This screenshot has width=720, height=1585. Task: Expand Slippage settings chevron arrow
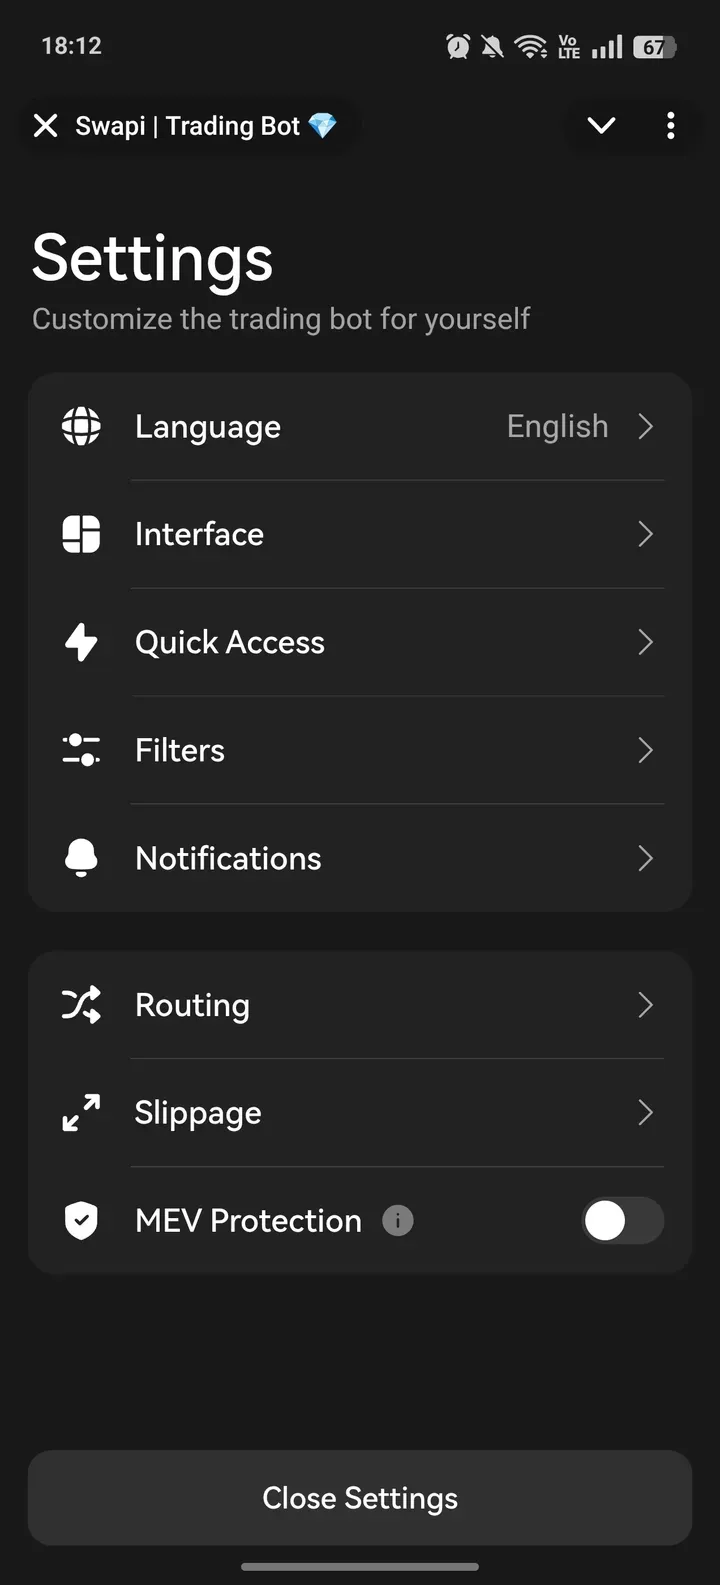click(646, 1113)
